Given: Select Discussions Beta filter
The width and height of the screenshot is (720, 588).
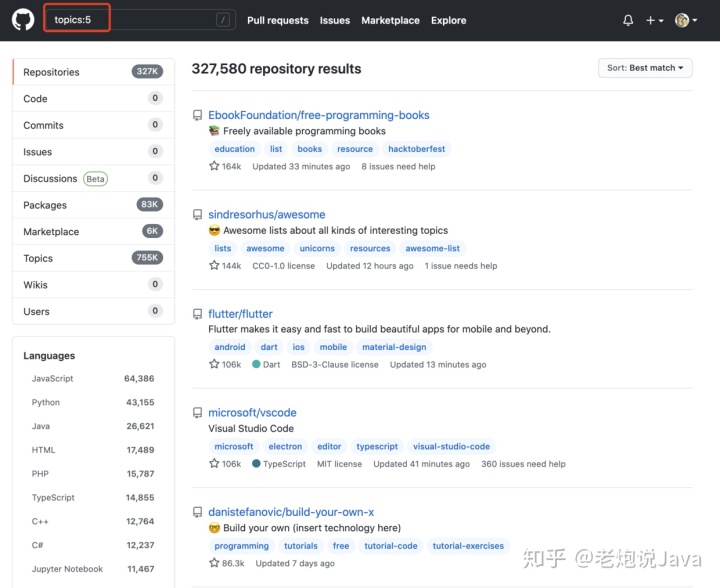Looking at the screenshot, I should [x=93, y=178].
